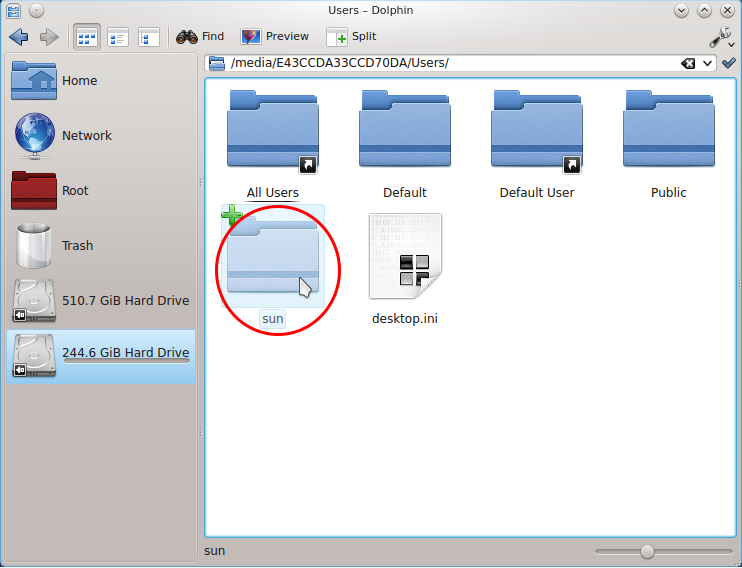The width and height of the screenshot is (742, 568).
Task: Open the window menu icon in title bar
Action: pos(14,10)
